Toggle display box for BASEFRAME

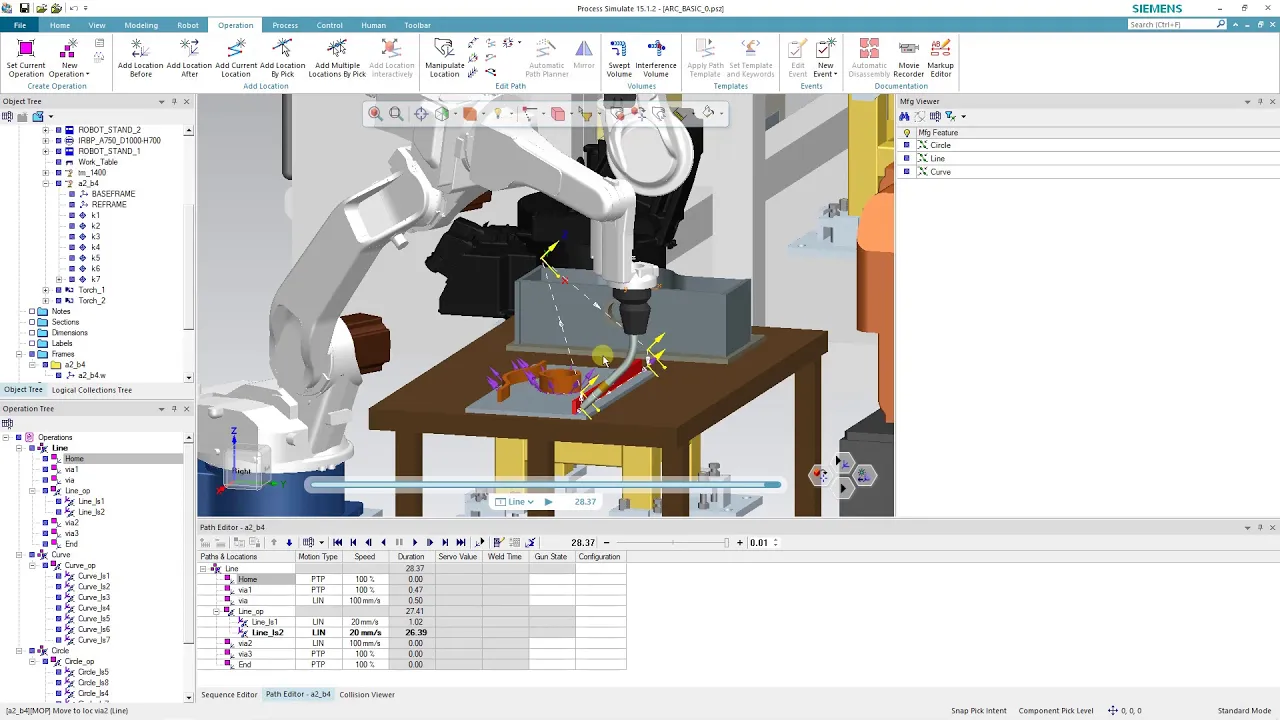[x=72, y=194]
